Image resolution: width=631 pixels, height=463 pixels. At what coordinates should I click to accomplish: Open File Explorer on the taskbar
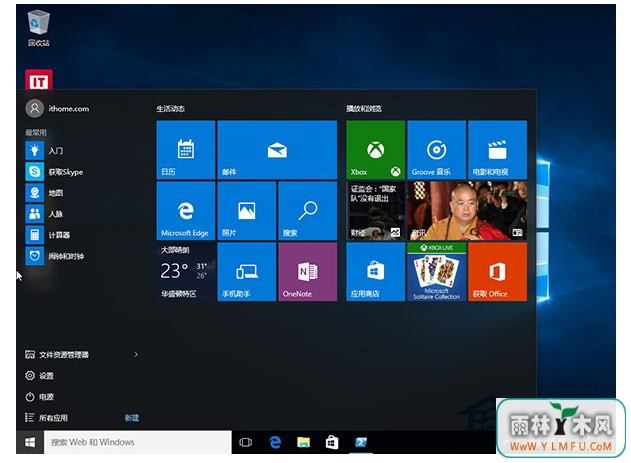pyautogui.click(x=303, y=442)
